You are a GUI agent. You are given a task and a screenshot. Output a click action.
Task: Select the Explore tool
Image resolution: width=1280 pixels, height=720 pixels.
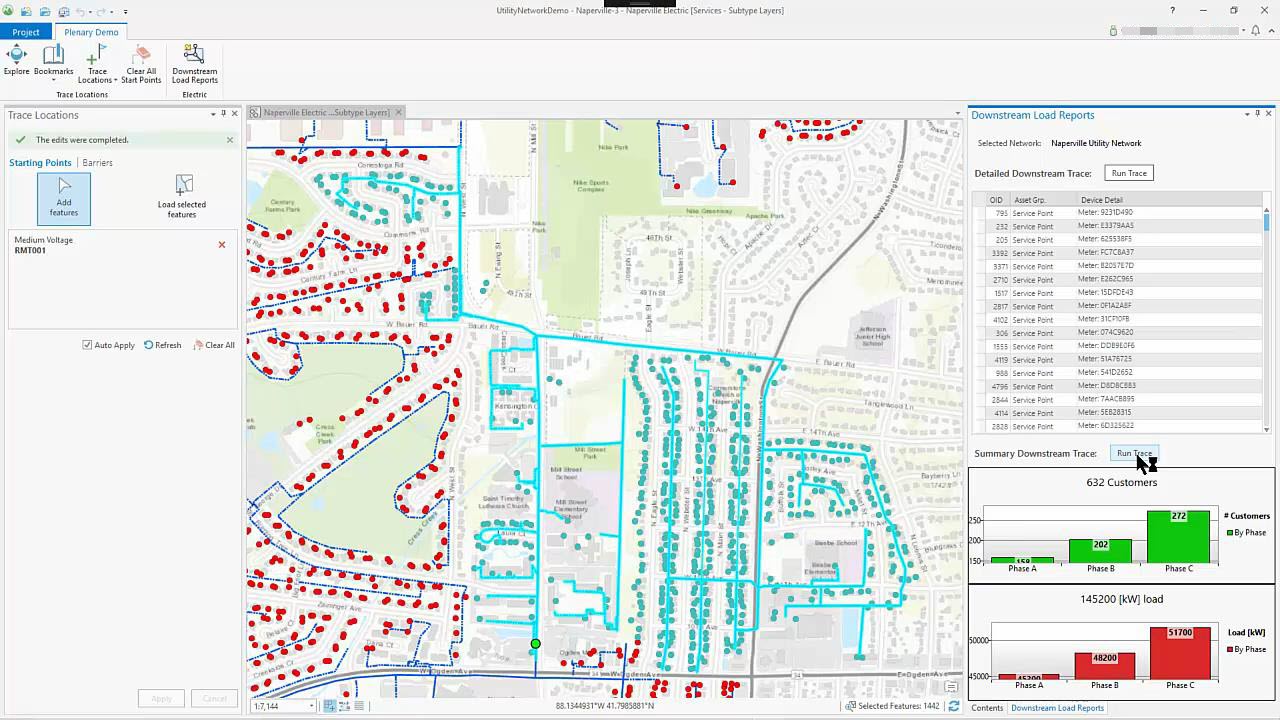point(17,60)
